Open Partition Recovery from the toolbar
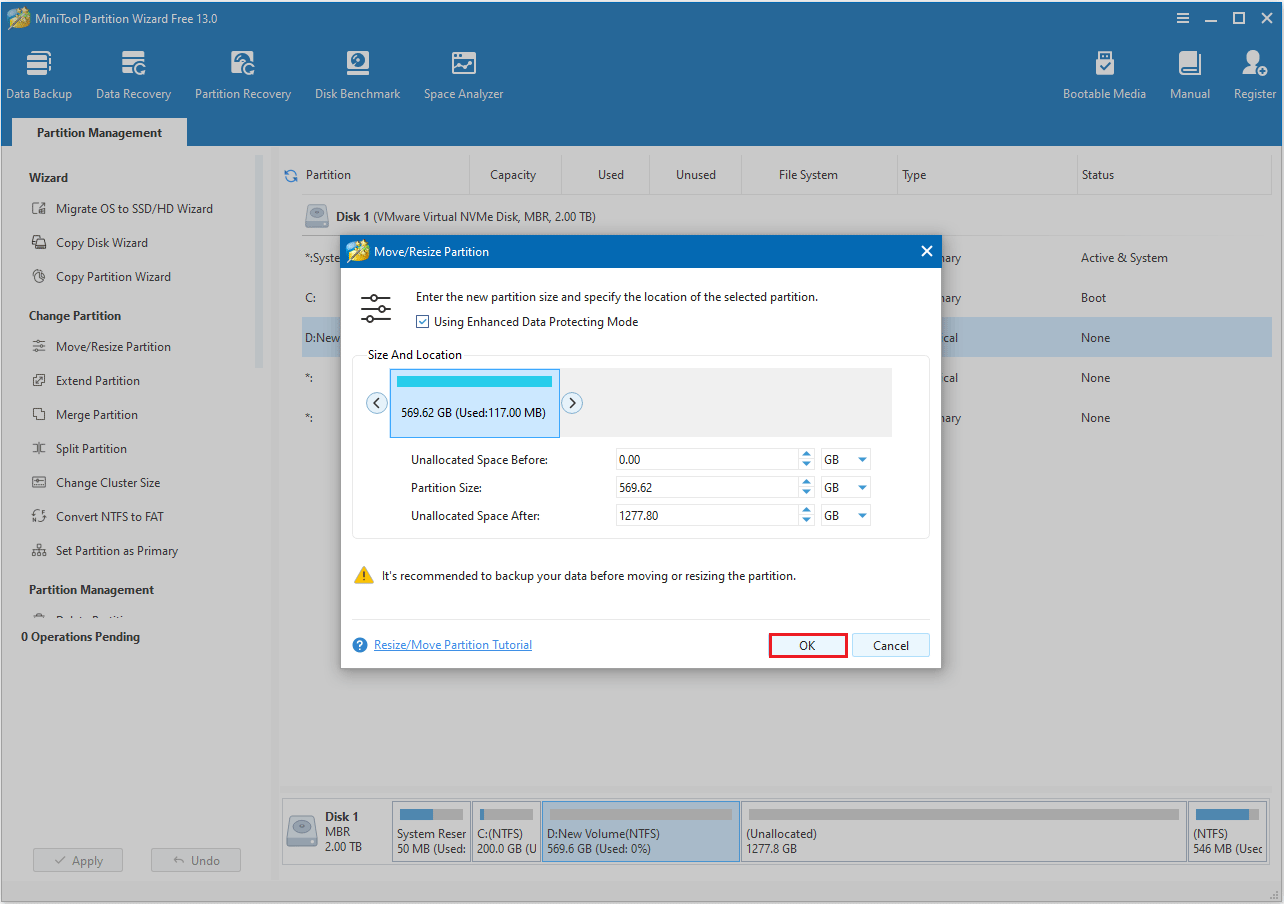This screenshot has width=1284, height=904. pyautogui.click(x=243, y=75)
